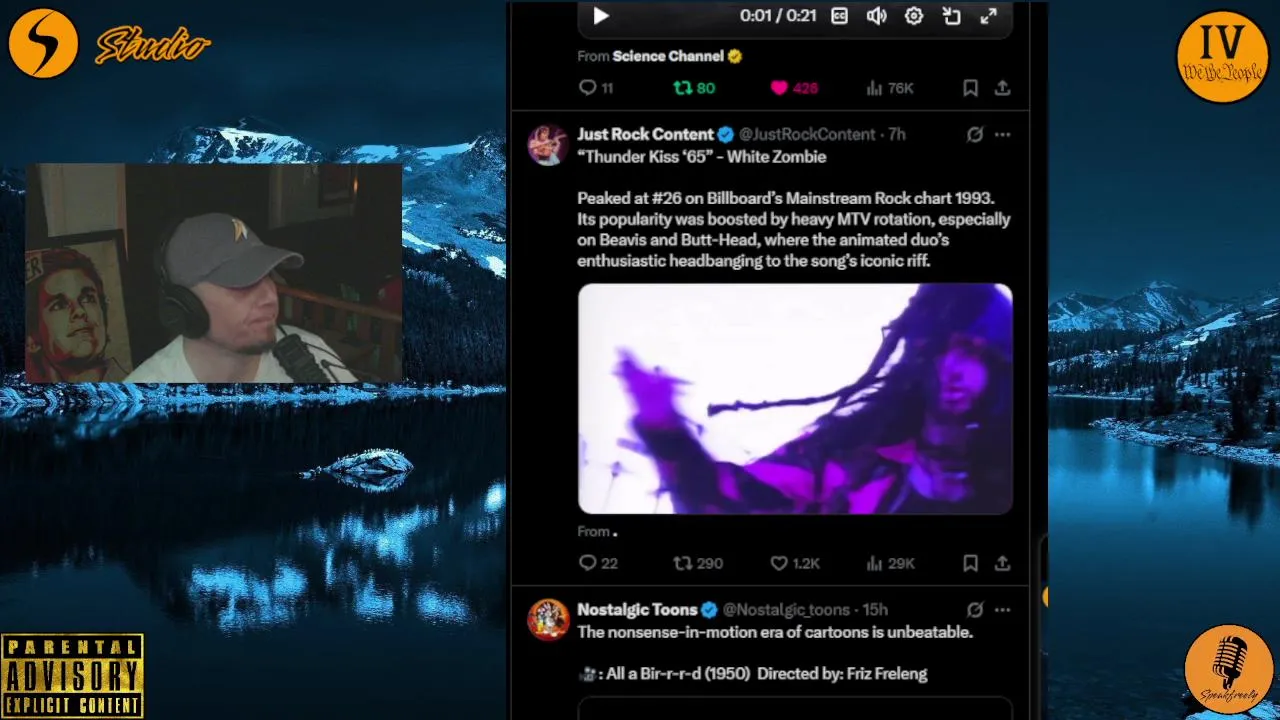Image resolution: width=1280 pixels, height=720 pixels.
Task: Bookmark the Science Channel post
Action: point(970,88)
